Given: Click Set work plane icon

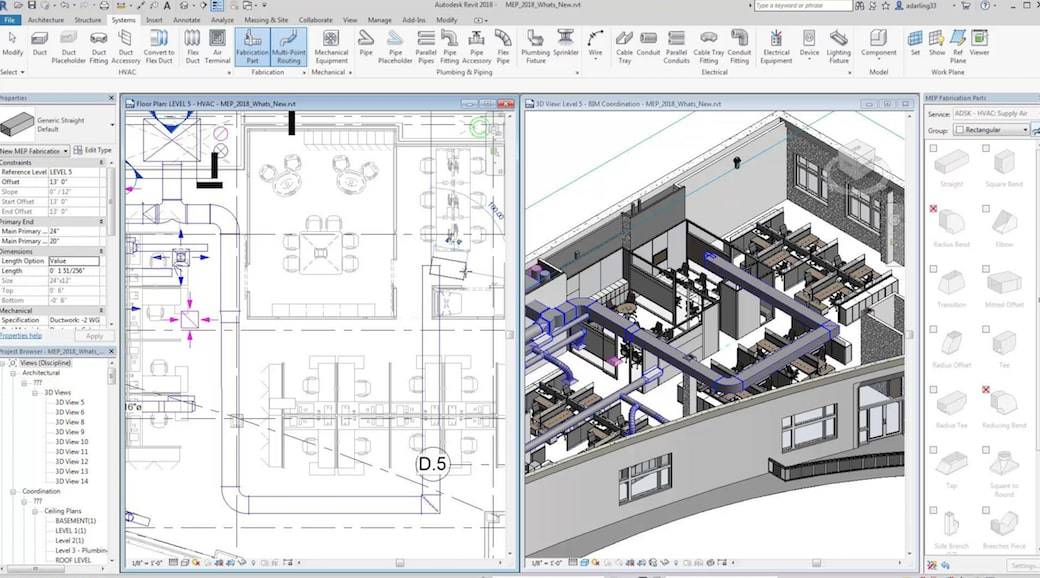Looking at the screenshot, I should [915, 44].
